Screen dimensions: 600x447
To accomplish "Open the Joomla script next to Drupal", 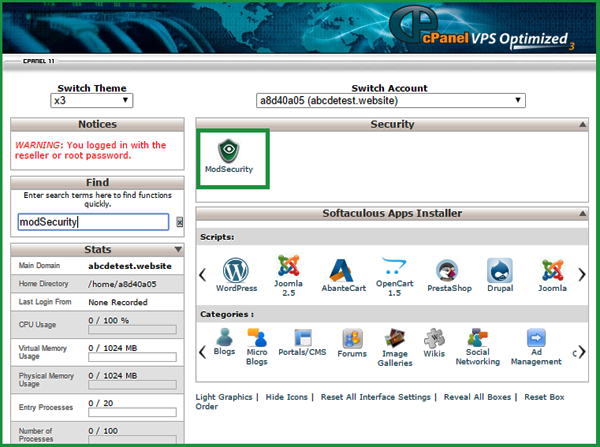I will pyautogui.click(x=552, y=275).
